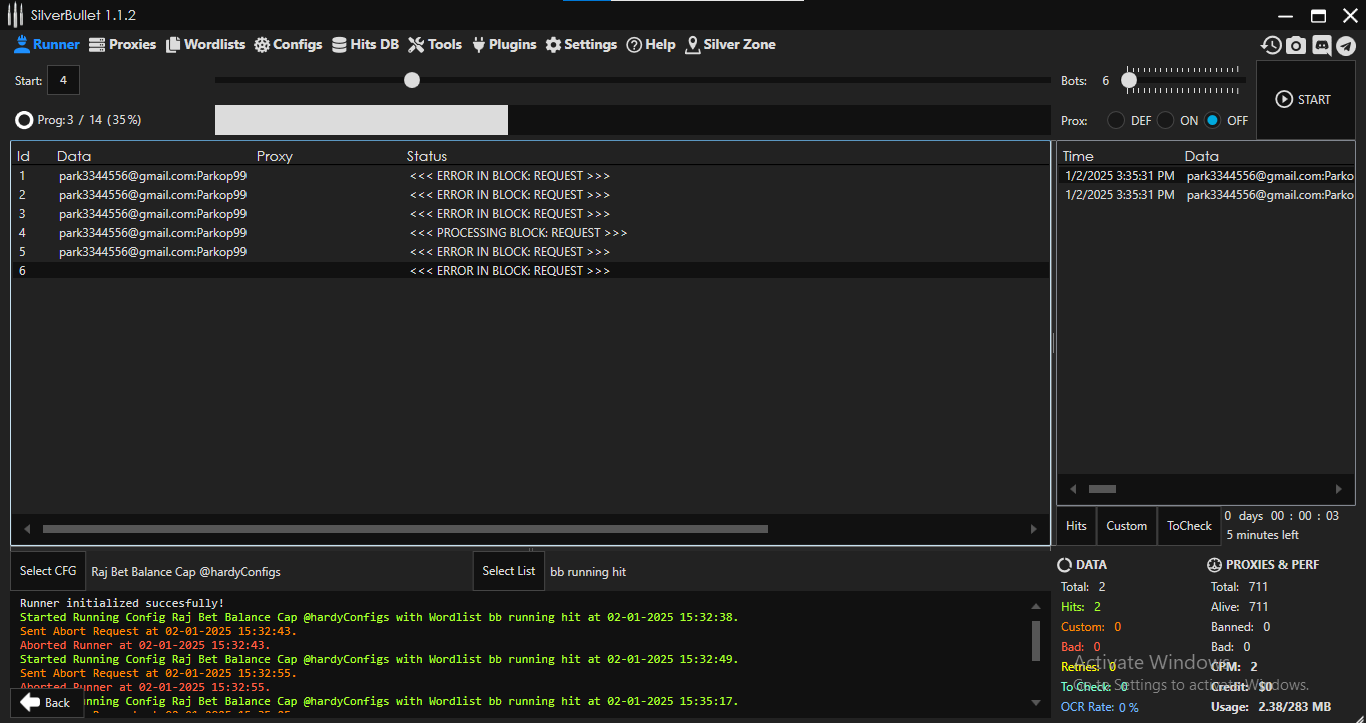Click the Hits: 2 statistic
This screenshot has height=723, width=1366.
1081,607
